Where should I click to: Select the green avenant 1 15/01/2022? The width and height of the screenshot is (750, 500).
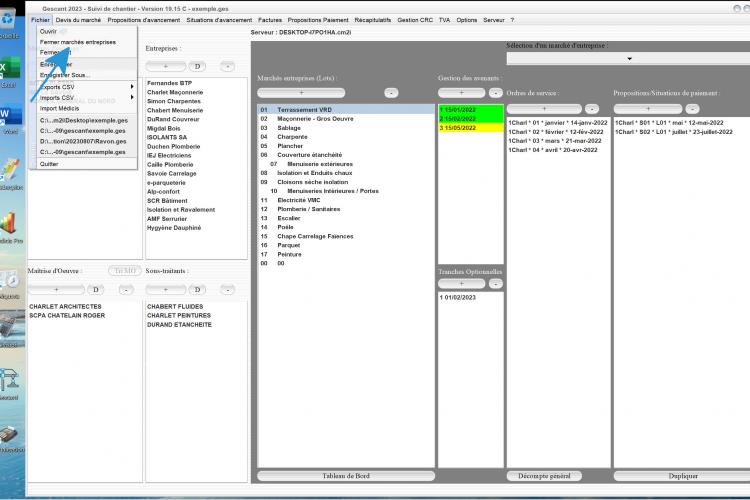(x=471, y=110)
